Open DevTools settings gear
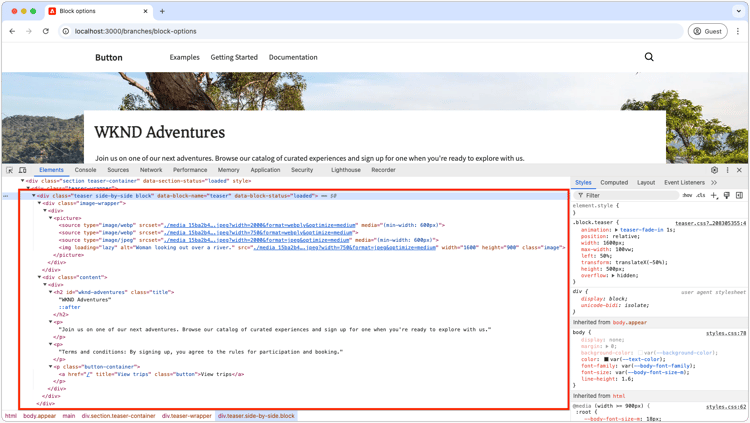Screen dimensions: 750x423 tap(714, 170)
